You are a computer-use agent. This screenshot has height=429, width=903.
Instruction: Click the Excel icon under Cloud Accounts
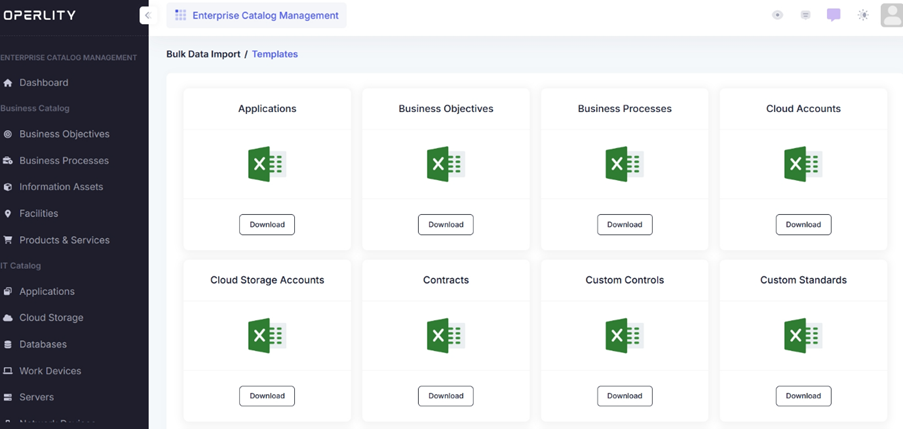[x=803, y=164]
